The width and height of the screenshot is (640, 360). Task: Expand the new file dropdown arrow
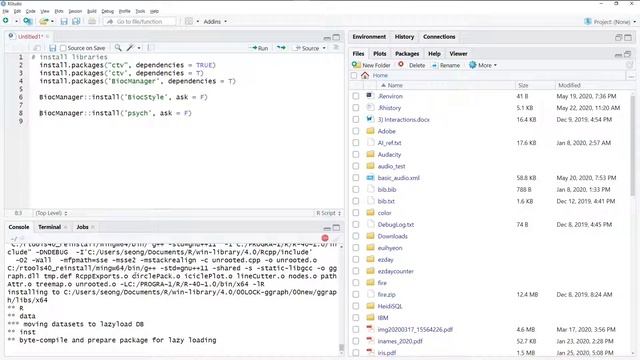(x=16, y=21)
